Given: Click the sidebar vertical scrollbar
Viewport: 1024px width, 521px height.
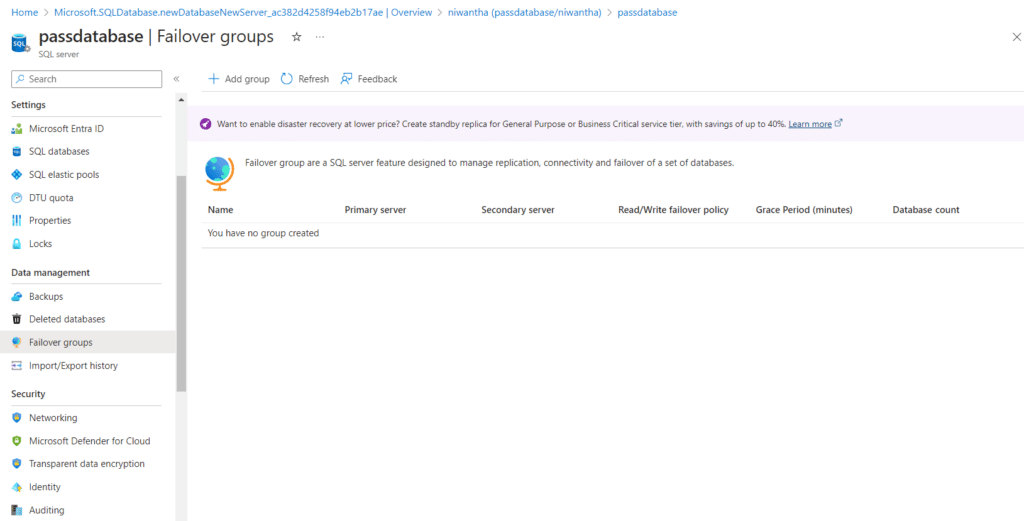Looking at the screenshot, I should click(x=181, y=280).
